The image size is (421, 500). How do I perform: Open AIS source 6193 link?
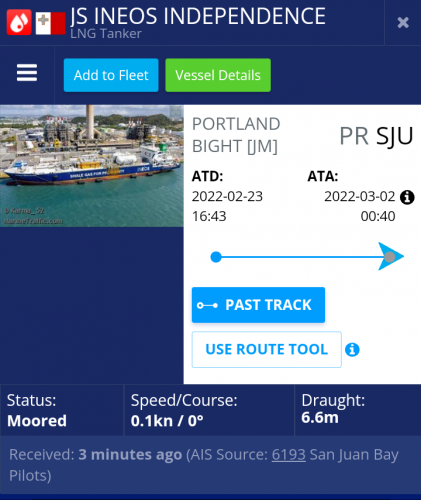[x=289, y=454]
